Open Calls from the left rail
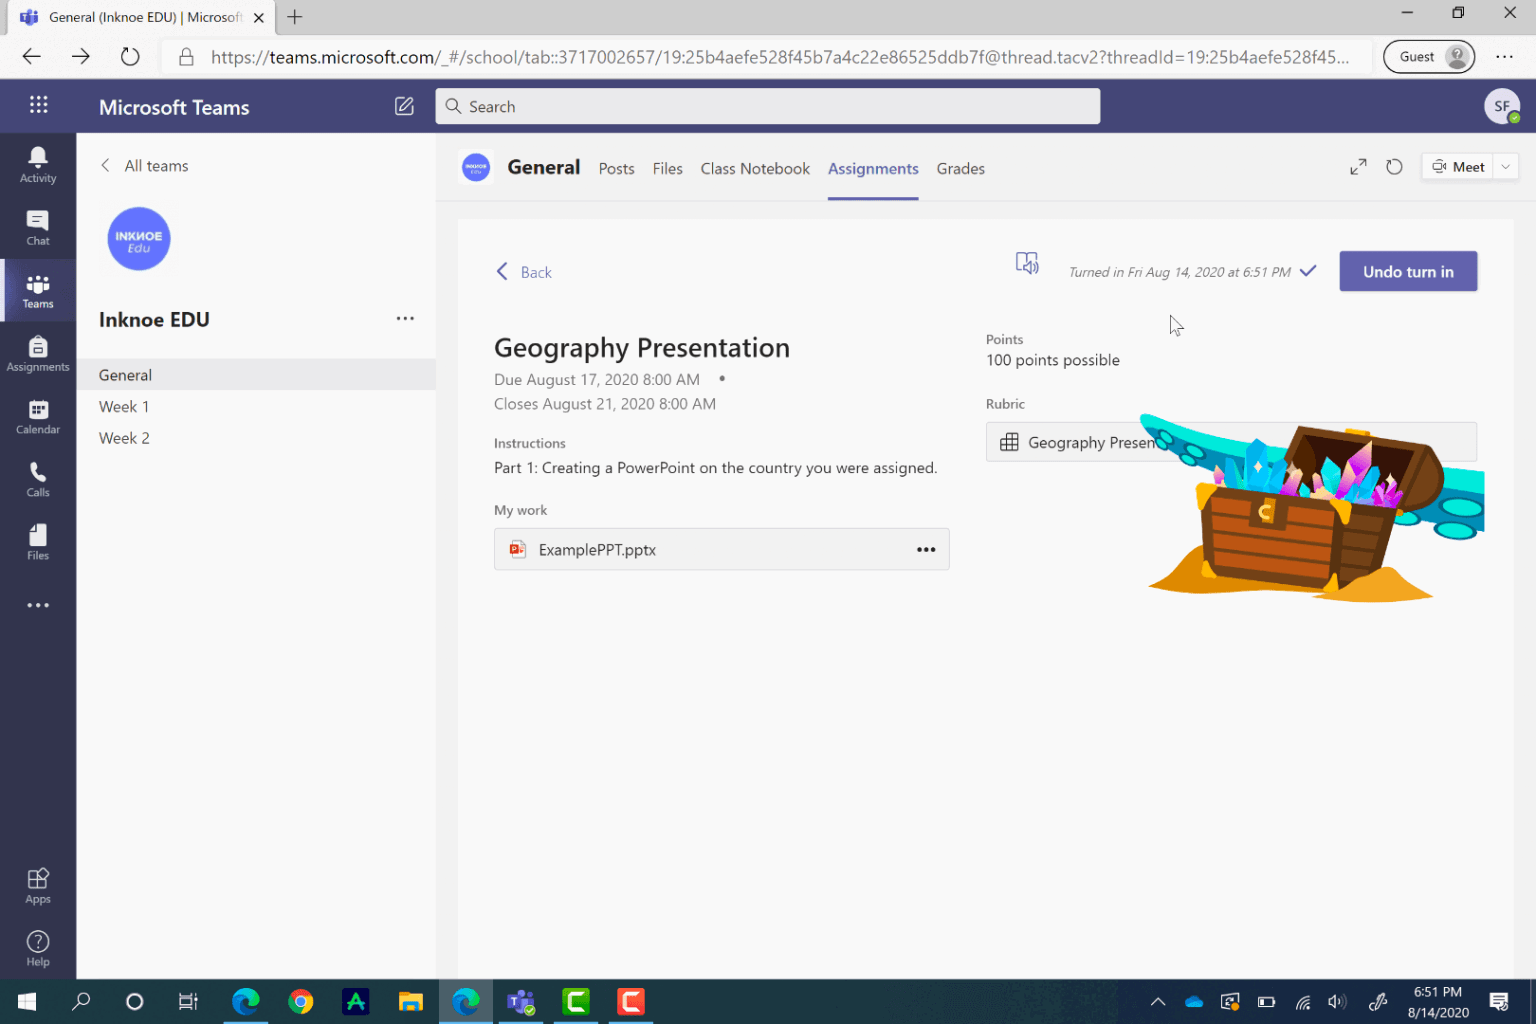 [37, 478]
